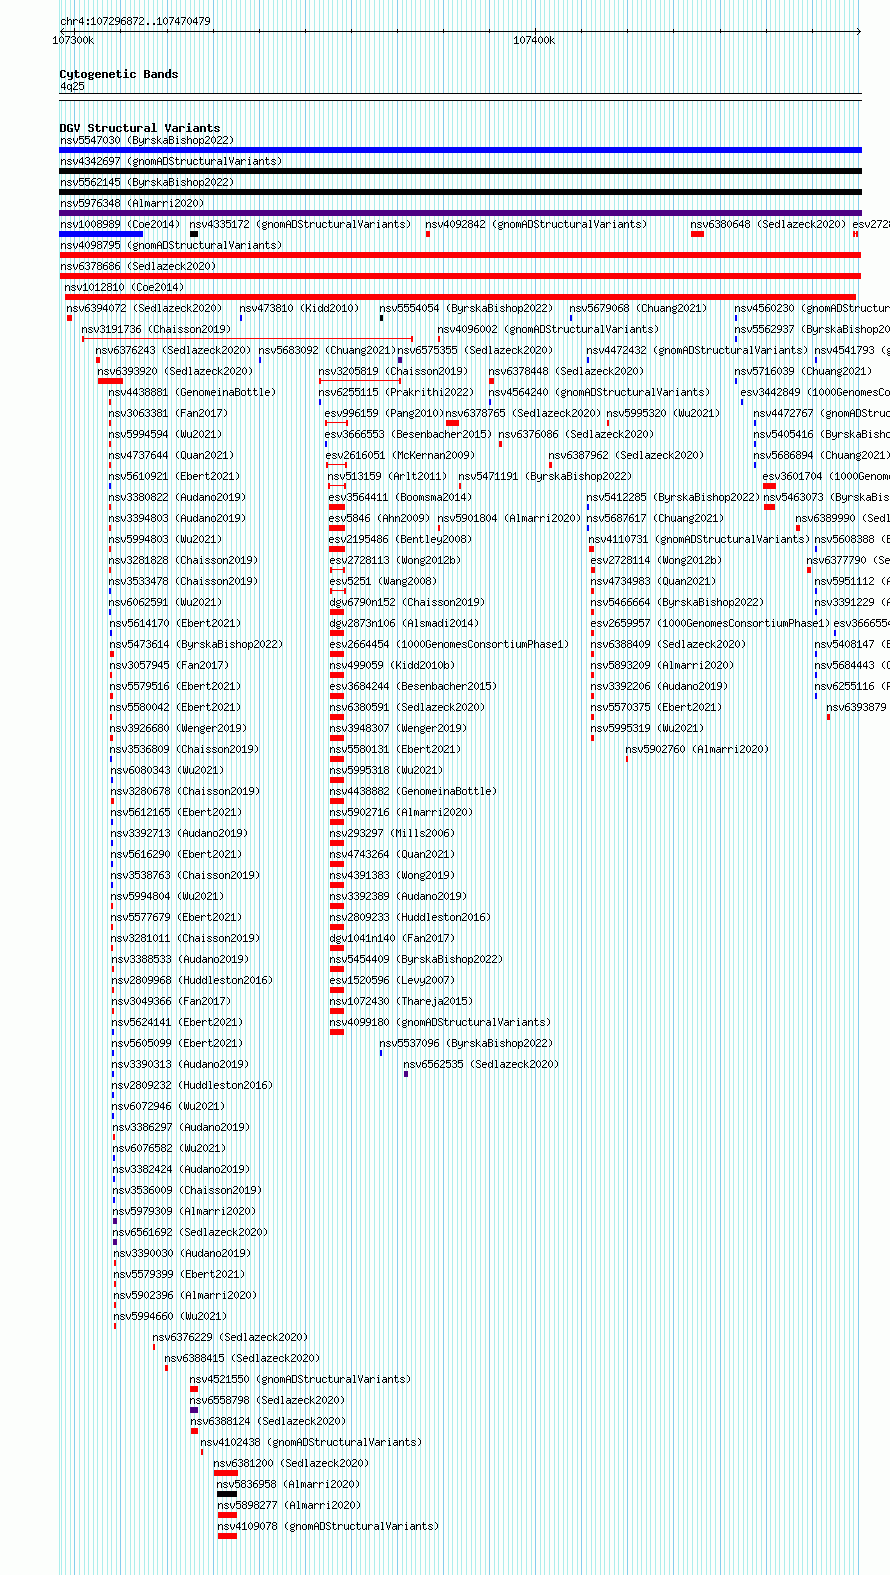Select nsv4098795 gnomAD variant label
The height and width of the screenshot is (1575, 890).
coord(171,246)
